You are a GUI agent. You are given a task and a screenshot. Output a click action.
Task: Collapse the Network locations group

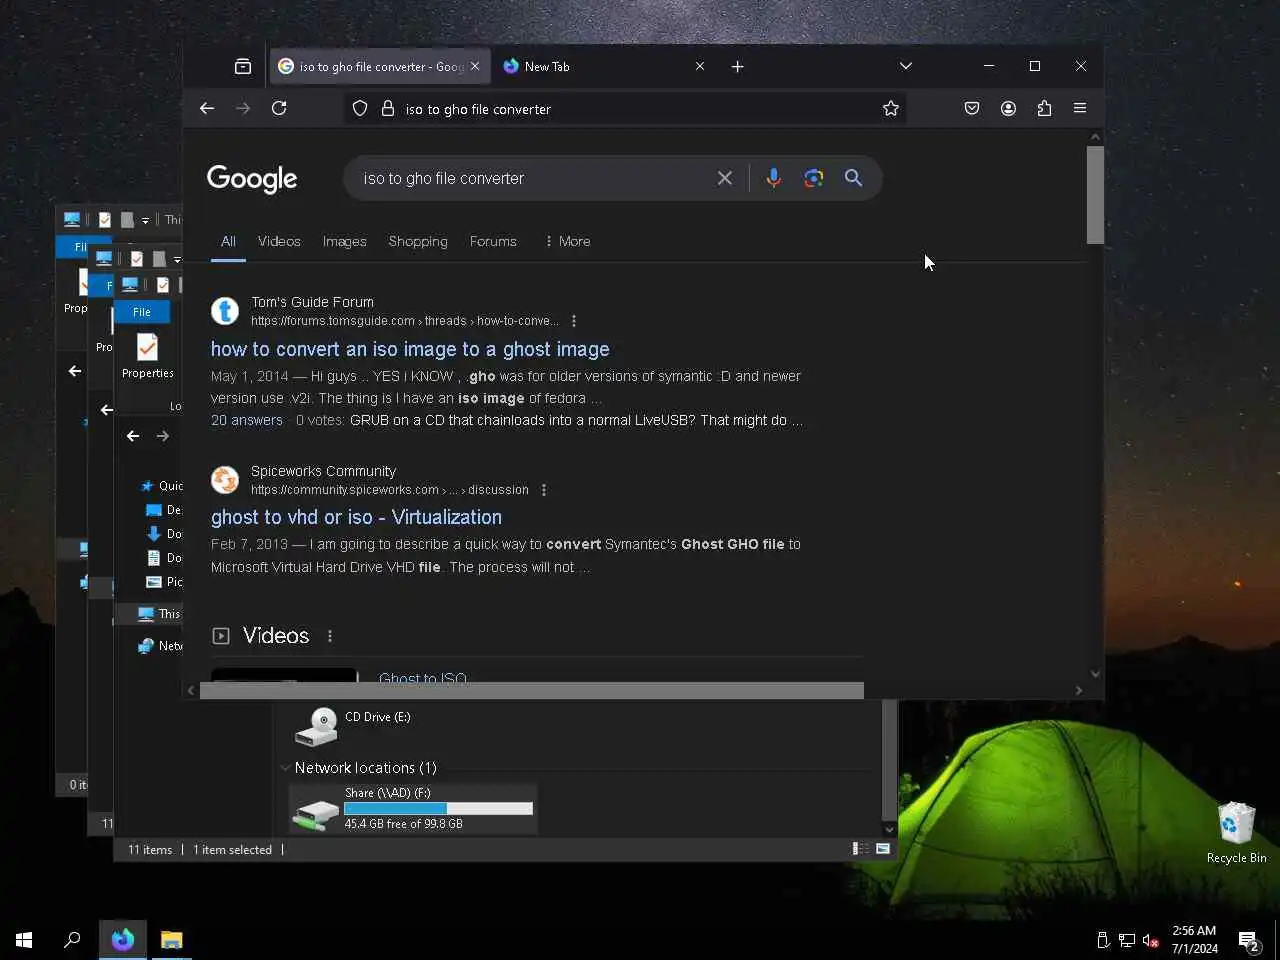click(x=286, y=768)
